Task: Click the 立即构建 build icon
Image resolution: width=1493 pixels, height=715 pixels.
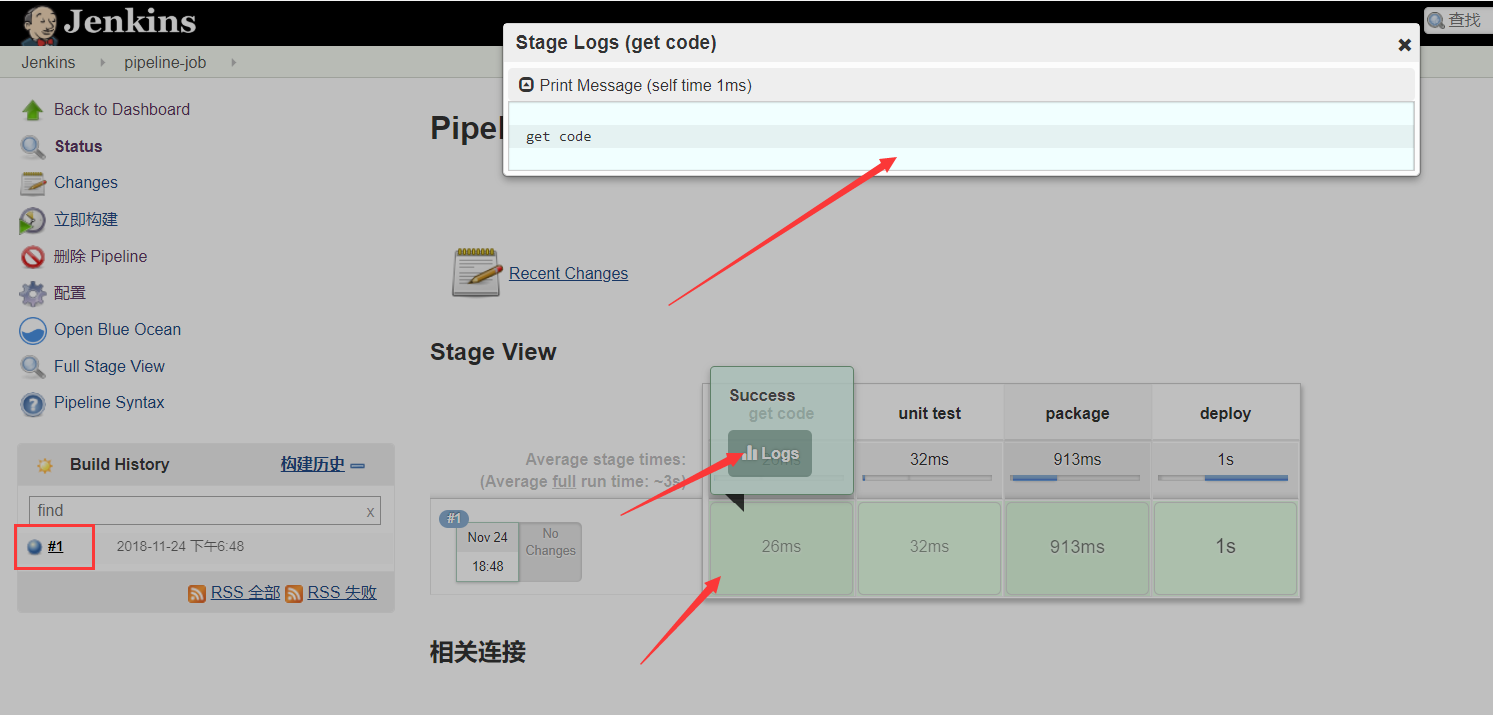Action: pyautogui.click(x=32, y=219)
